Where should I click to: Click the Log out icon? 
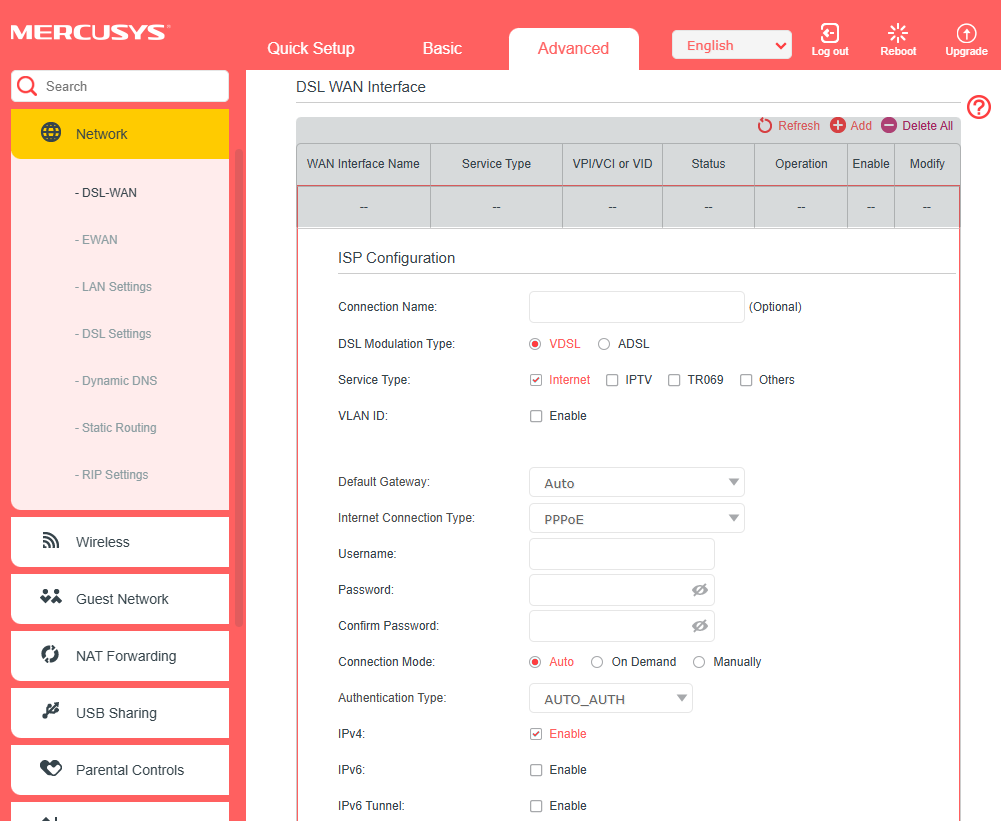tap(829, 33)
